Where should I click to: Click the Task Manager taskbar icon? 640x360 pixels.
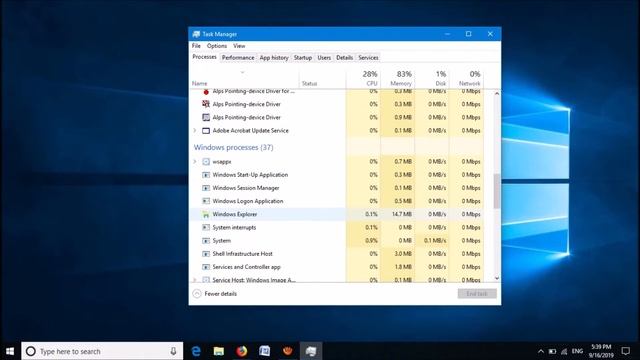pyautogui.click(x=311, y=351)
